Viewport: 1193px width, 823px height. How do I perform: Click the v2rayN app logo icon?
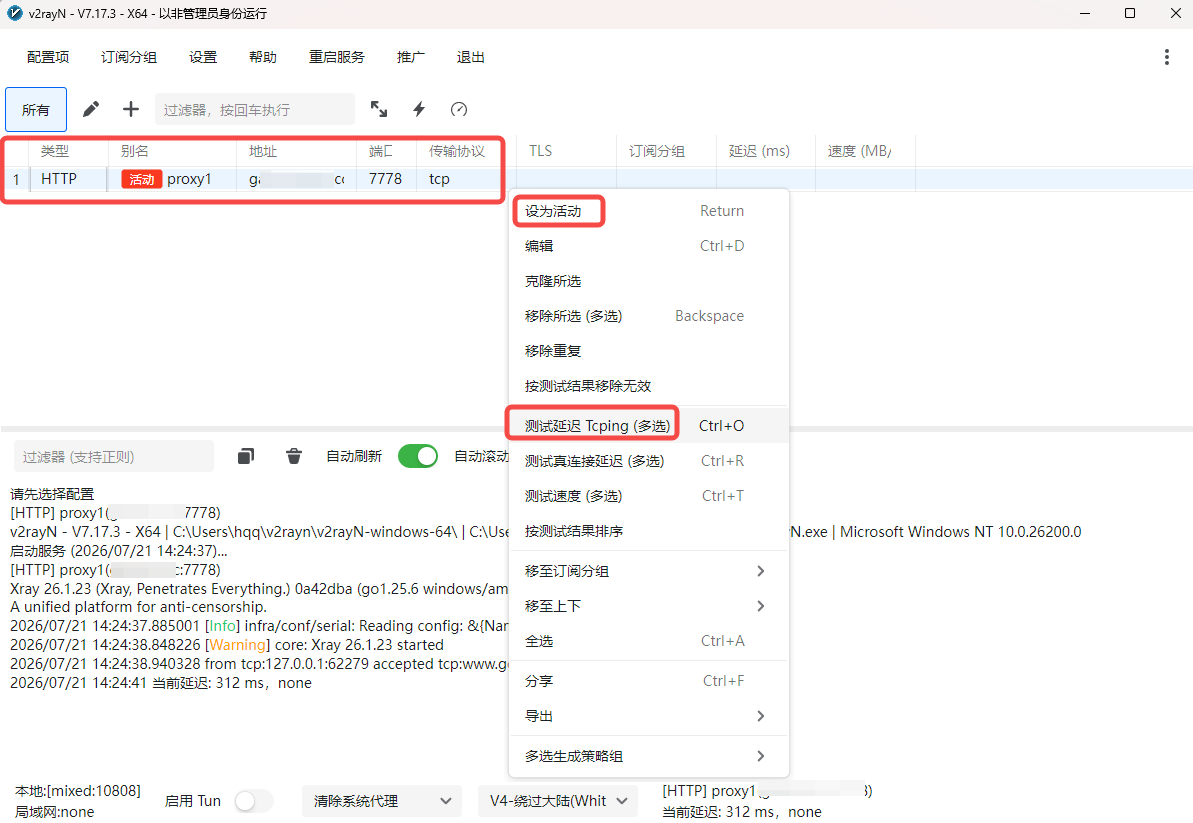pyautogui.click(x=14, y=13)
